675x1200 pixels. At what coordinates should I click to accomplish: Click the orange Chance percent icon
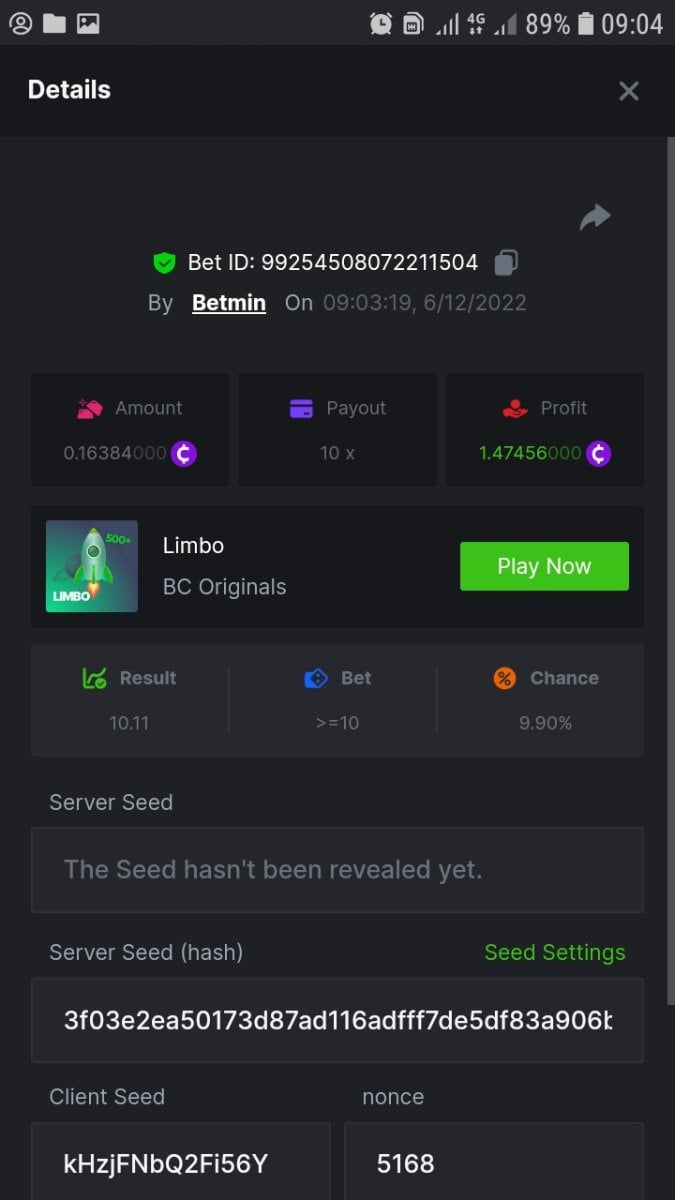(505, 678)
